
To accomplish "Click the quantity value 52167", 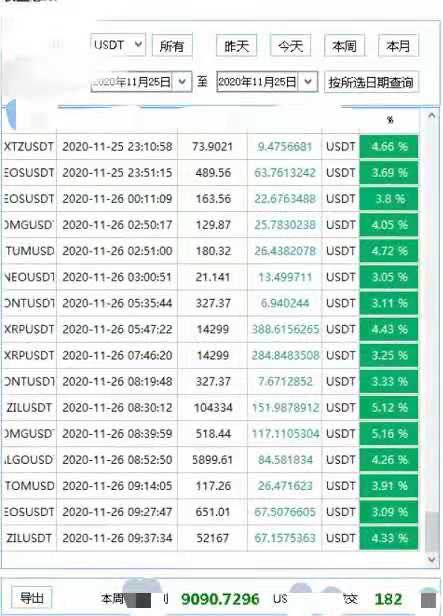I will (x=212, y=537).
